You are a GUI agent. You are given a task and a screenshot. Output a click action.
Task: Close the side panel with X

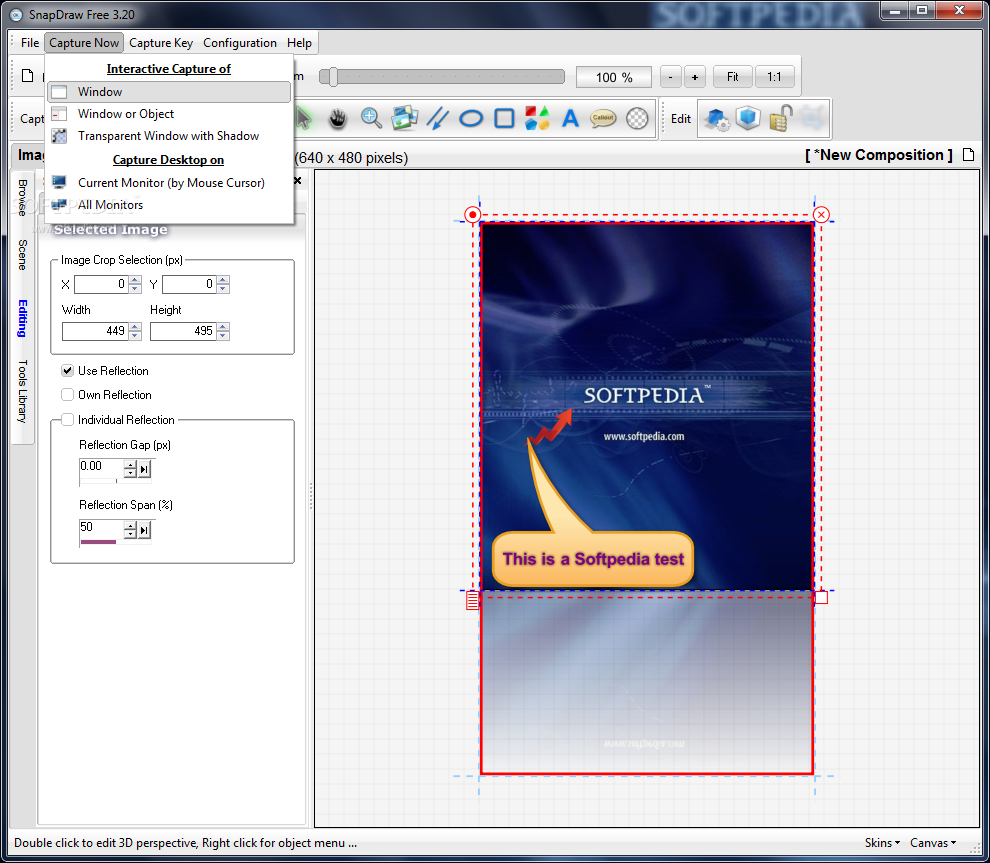[x=297, y=181]
